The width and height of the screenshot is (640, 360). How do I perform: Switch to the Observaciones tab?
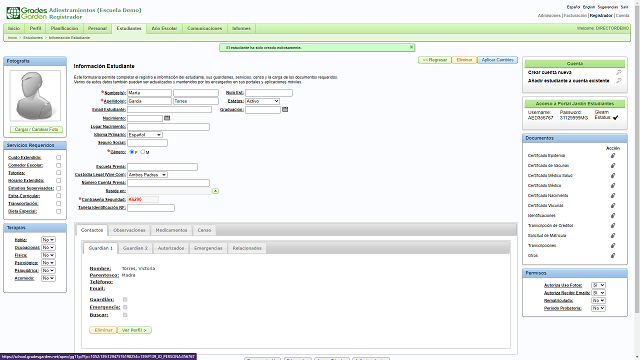pyautogui.click(x=129, y=230)
